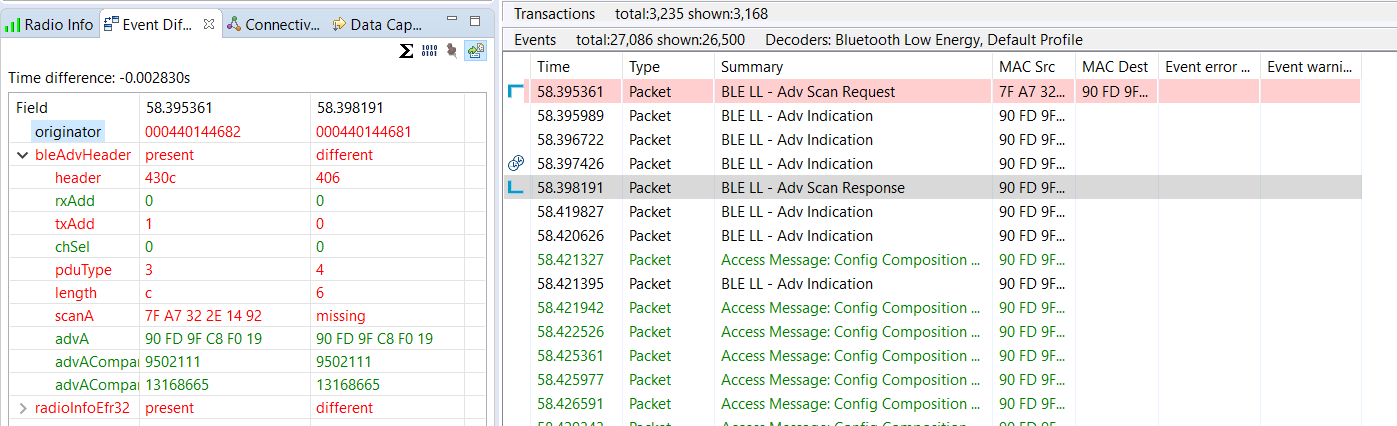Maximize the Event Difference view panel
Viewport: 1397px width, 426px height.
(x=475, y=20)
